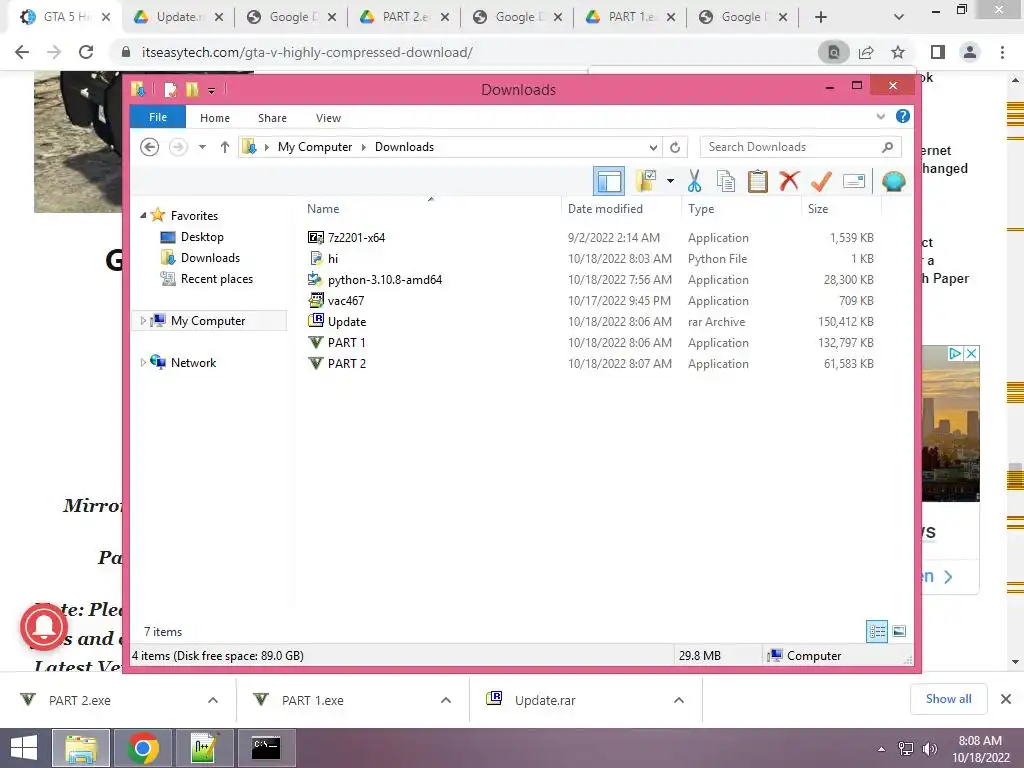The height and width of the screenshot is (768, 1024).
Task: Click Show all downloads button
Action: pos(948,699)
